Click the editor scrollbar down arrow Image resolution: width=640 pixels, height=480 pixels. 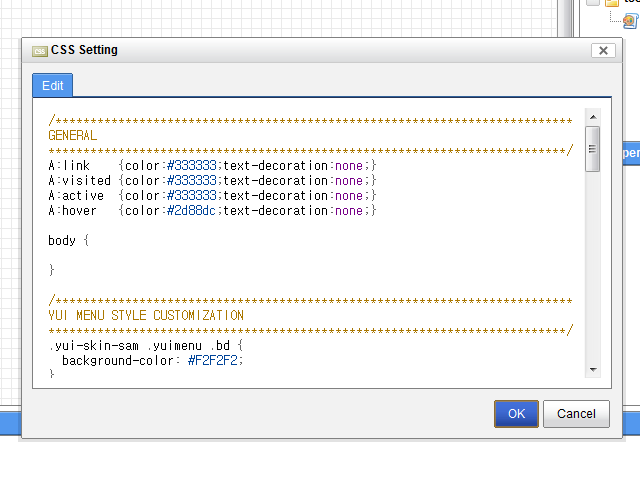[x=592, y=369]
